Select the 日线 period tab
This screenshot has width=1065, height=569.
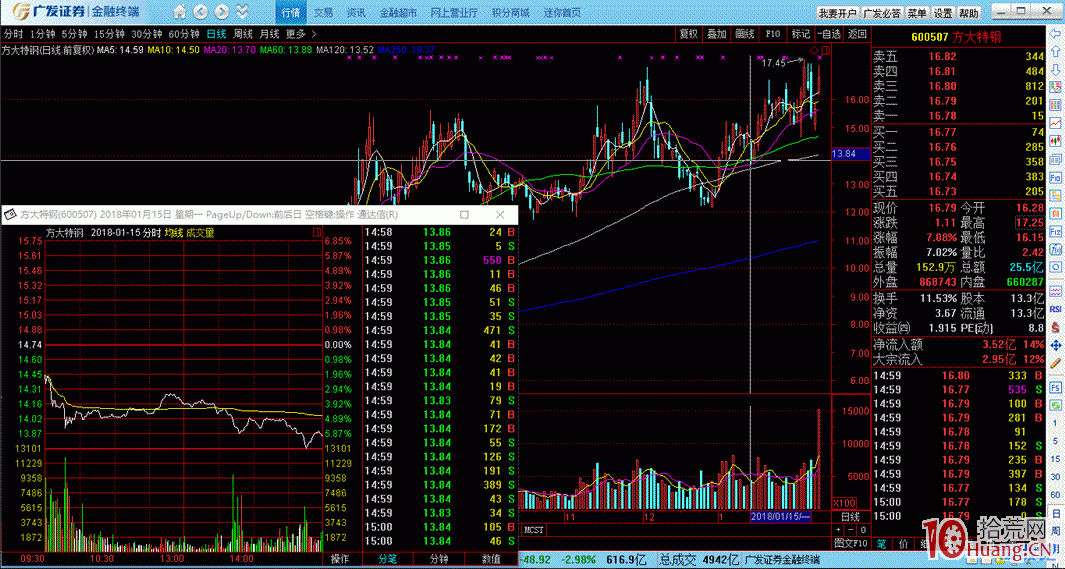tap(217, 33)
